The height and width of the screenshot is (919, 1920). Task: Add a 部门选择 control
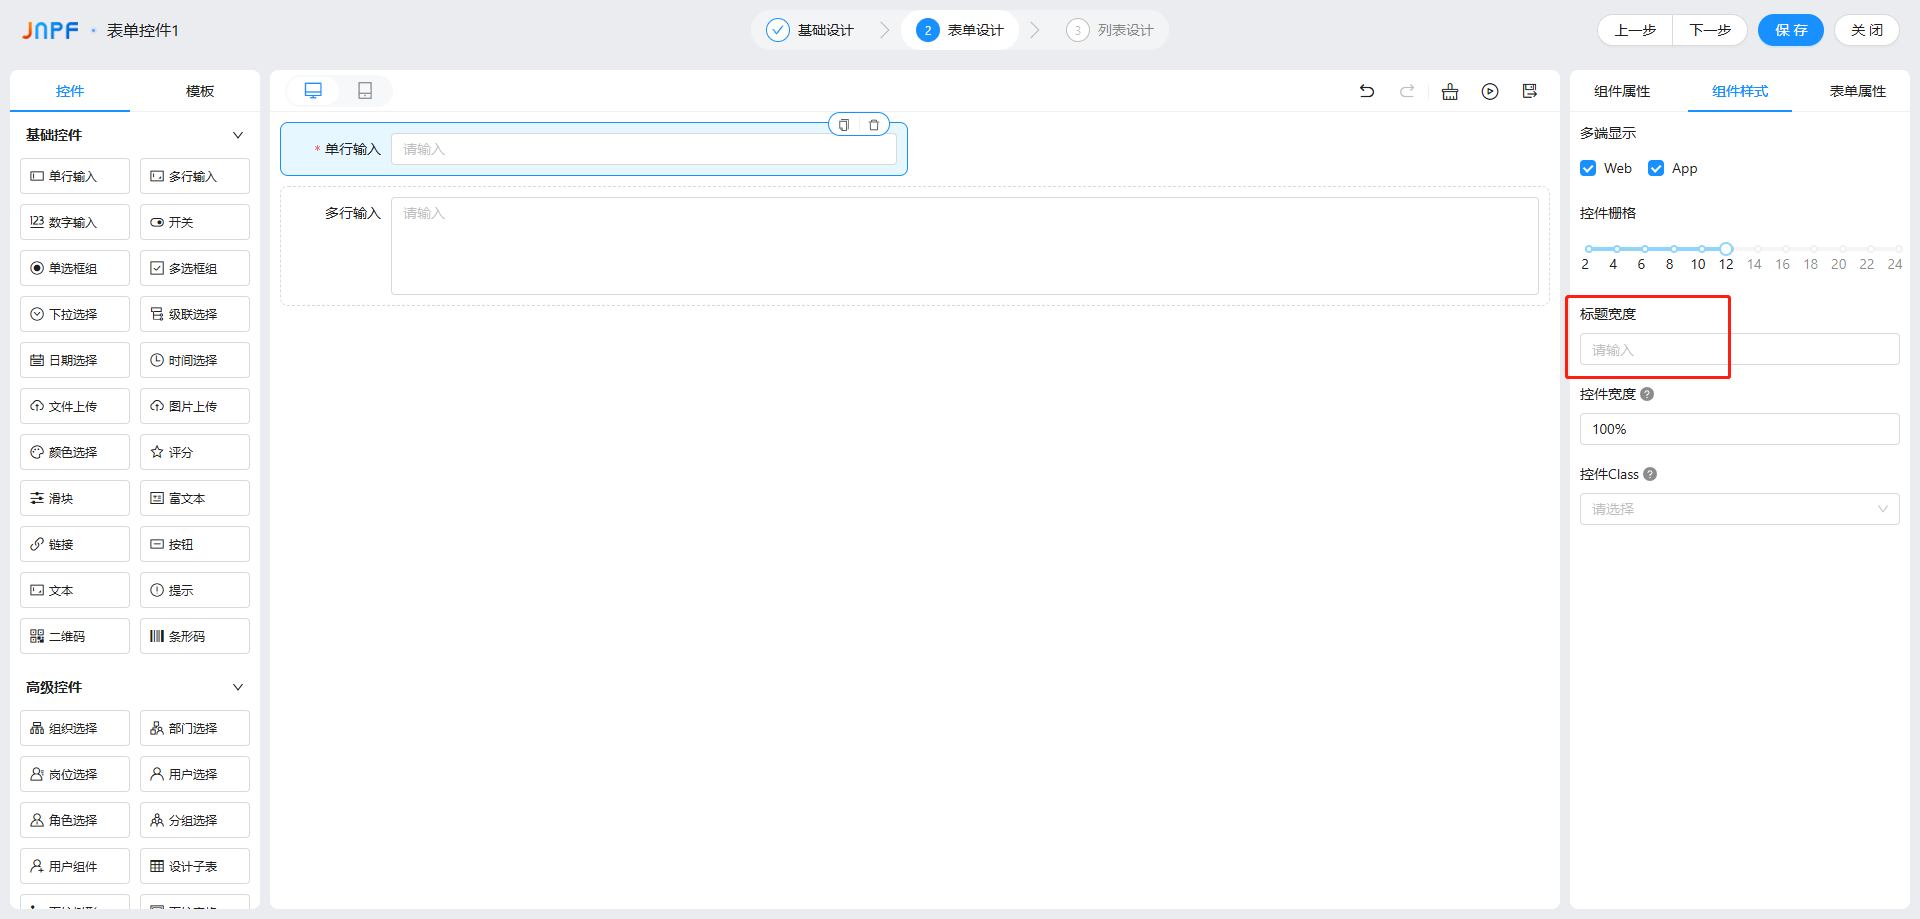pyautogui.click(x=195, y=728)
